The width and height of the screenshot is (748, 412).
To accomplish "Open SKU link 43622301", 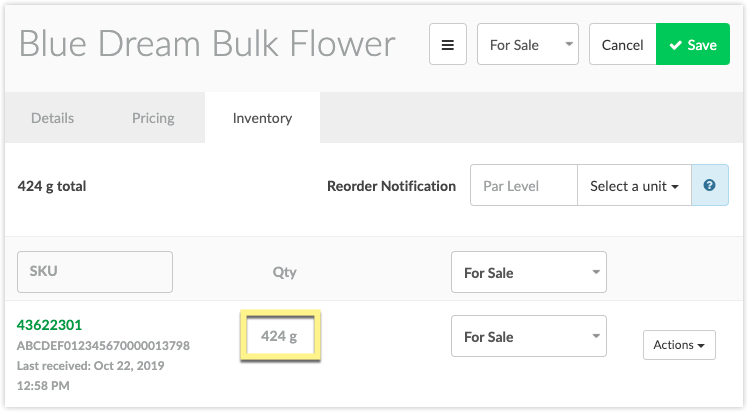I will (x=49, y=325).
